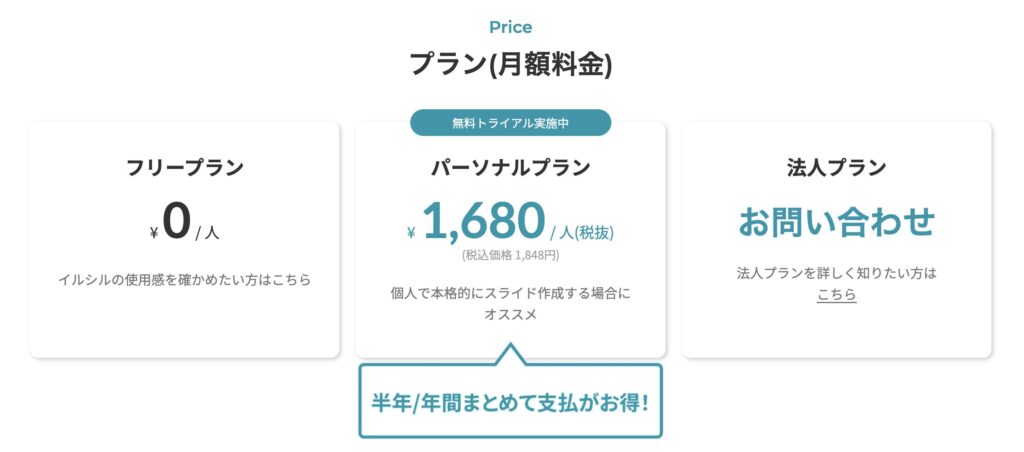Click the 税込価格 1,848円 note

click(510, 255)
